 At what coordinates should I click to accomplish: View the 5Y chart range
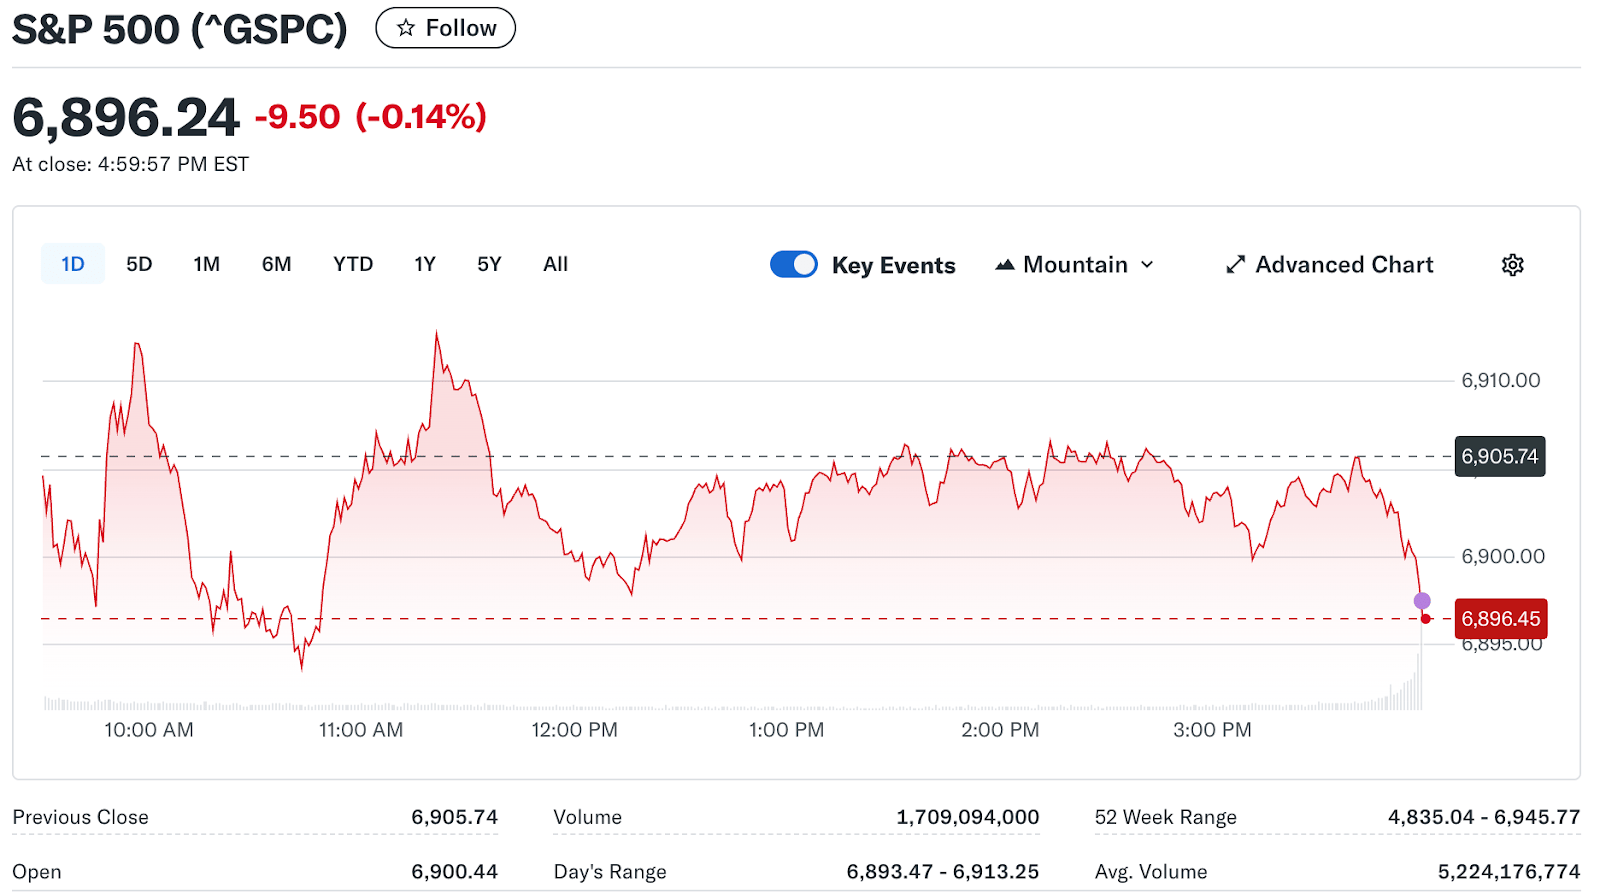coord(489,264)
